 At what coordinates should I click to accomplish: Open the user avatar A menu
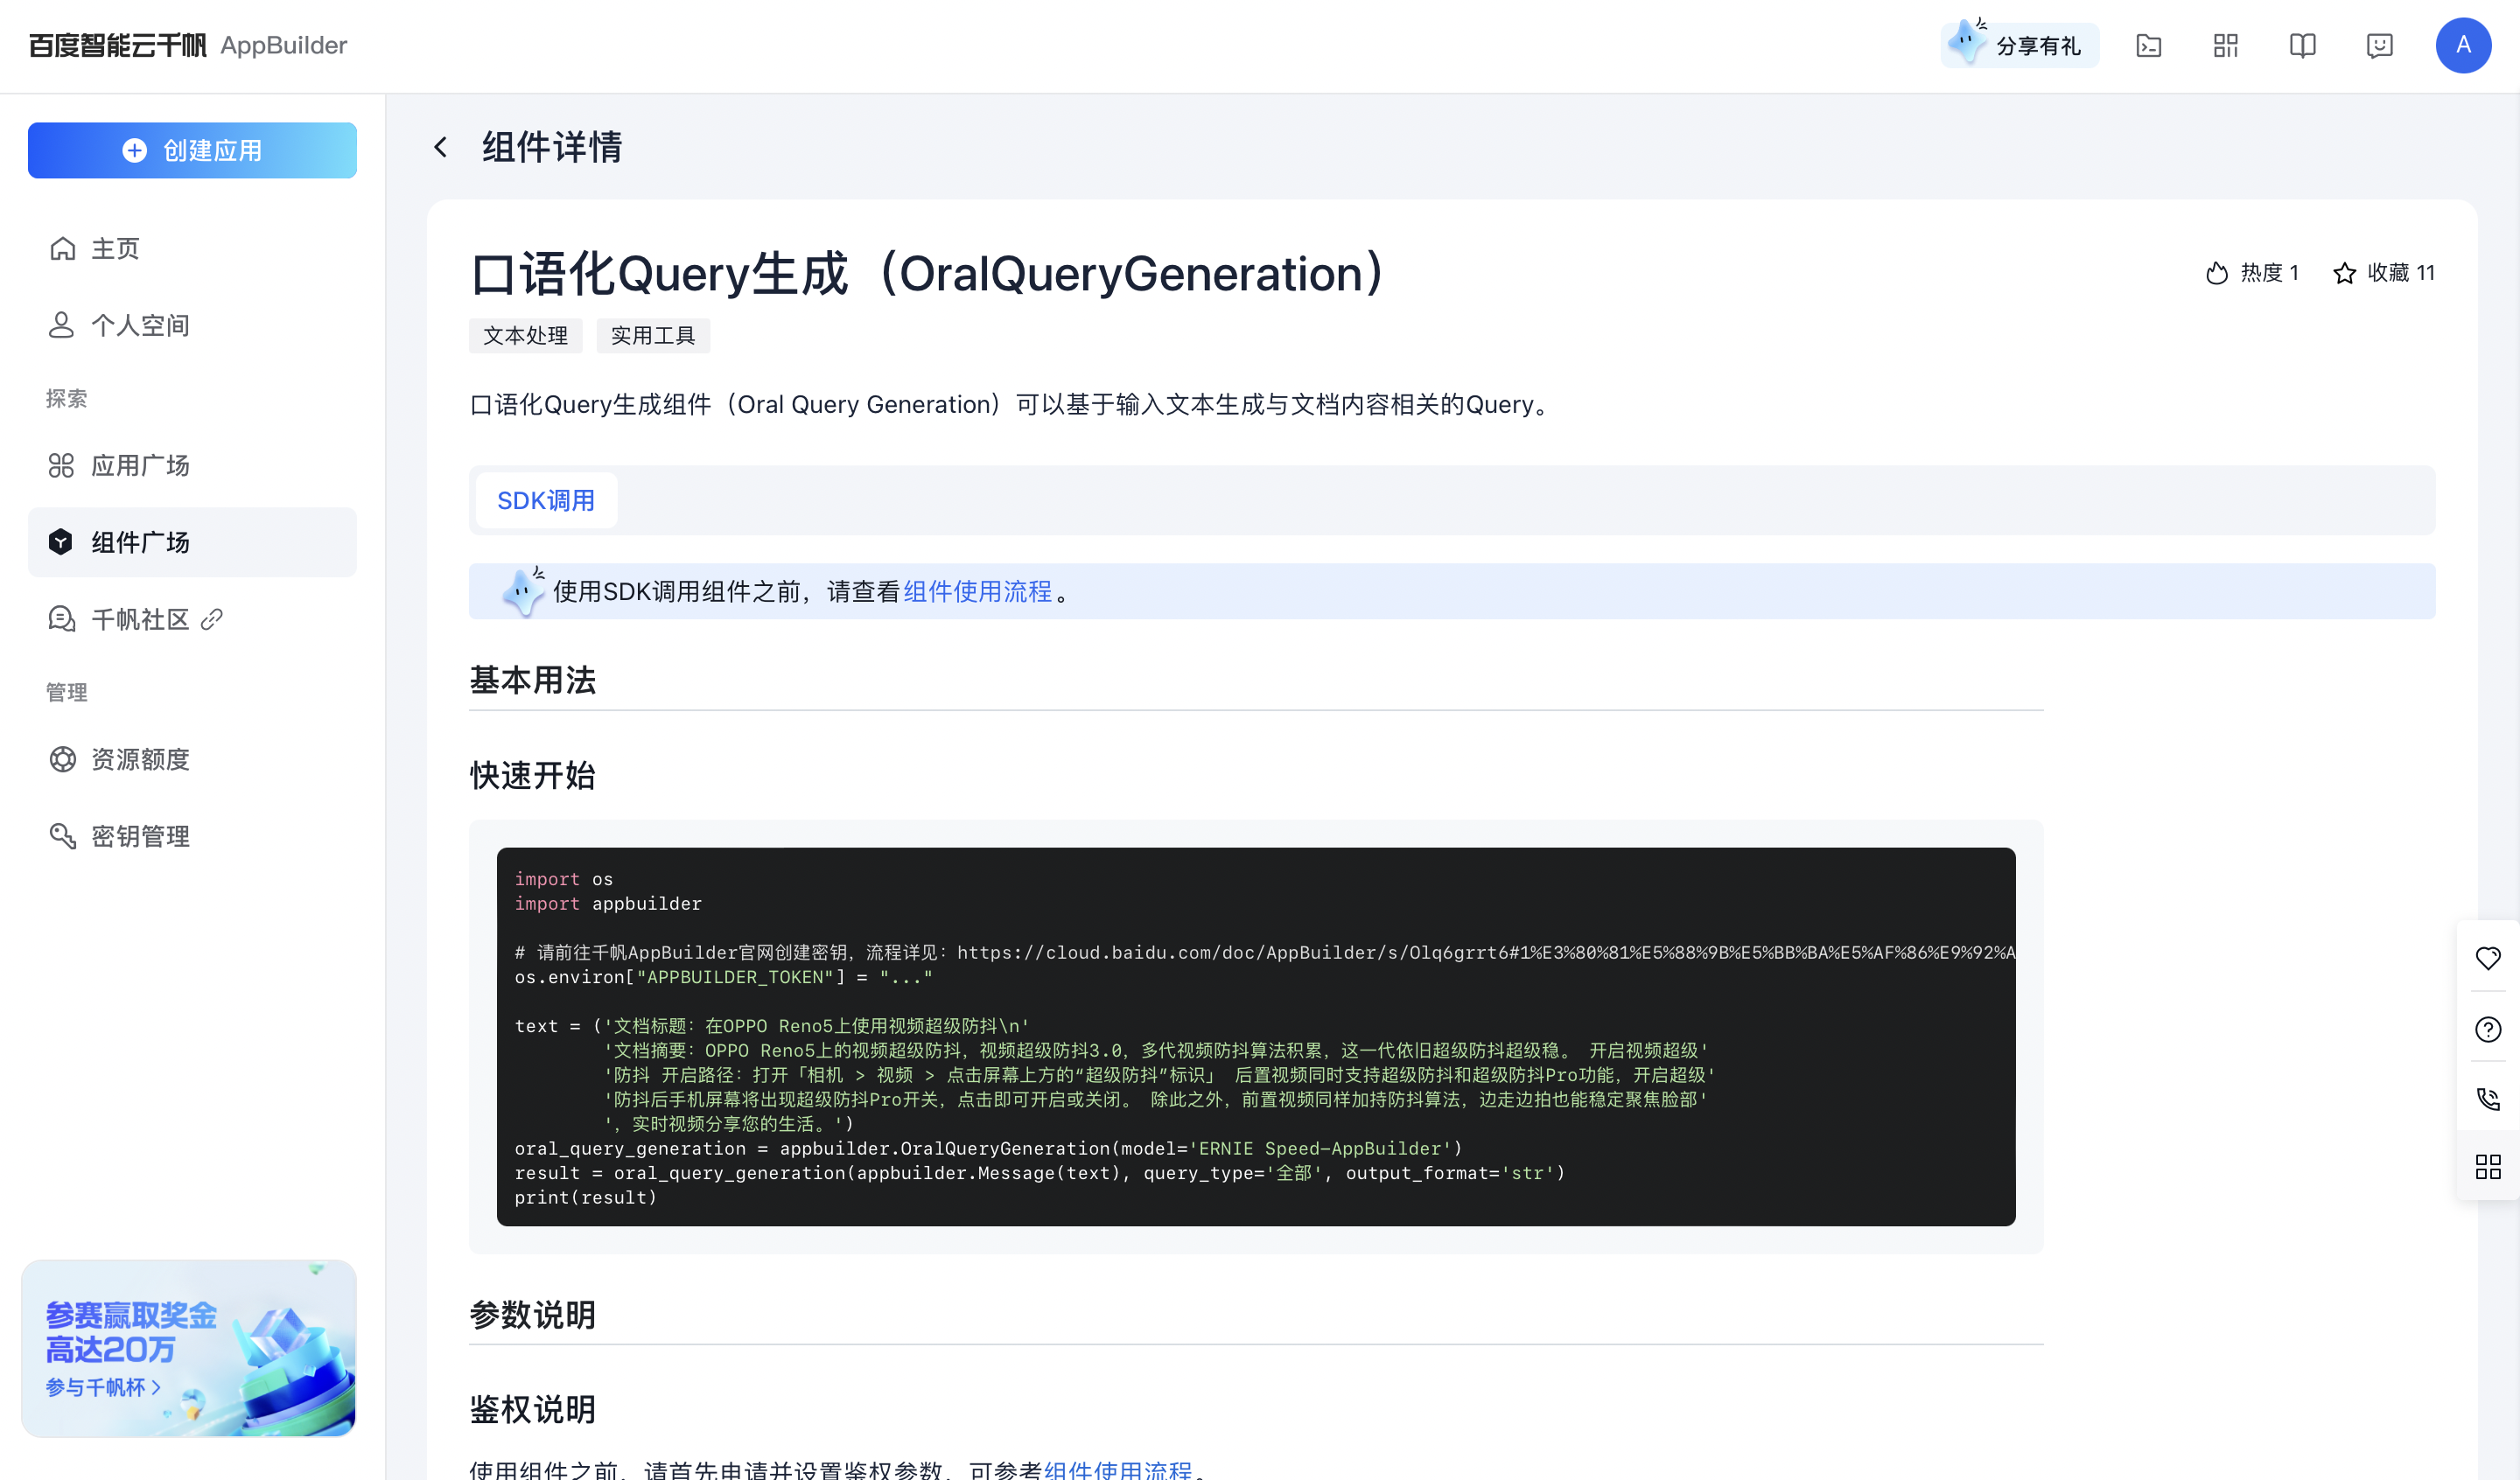click(2463, 45)
